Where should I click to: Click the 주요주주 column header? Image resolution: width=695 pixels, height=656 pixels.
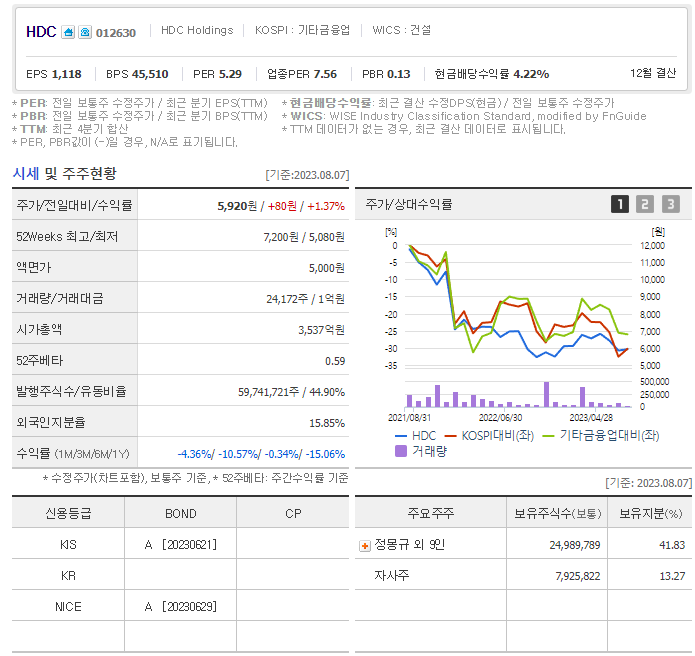(x=430, y=513)
